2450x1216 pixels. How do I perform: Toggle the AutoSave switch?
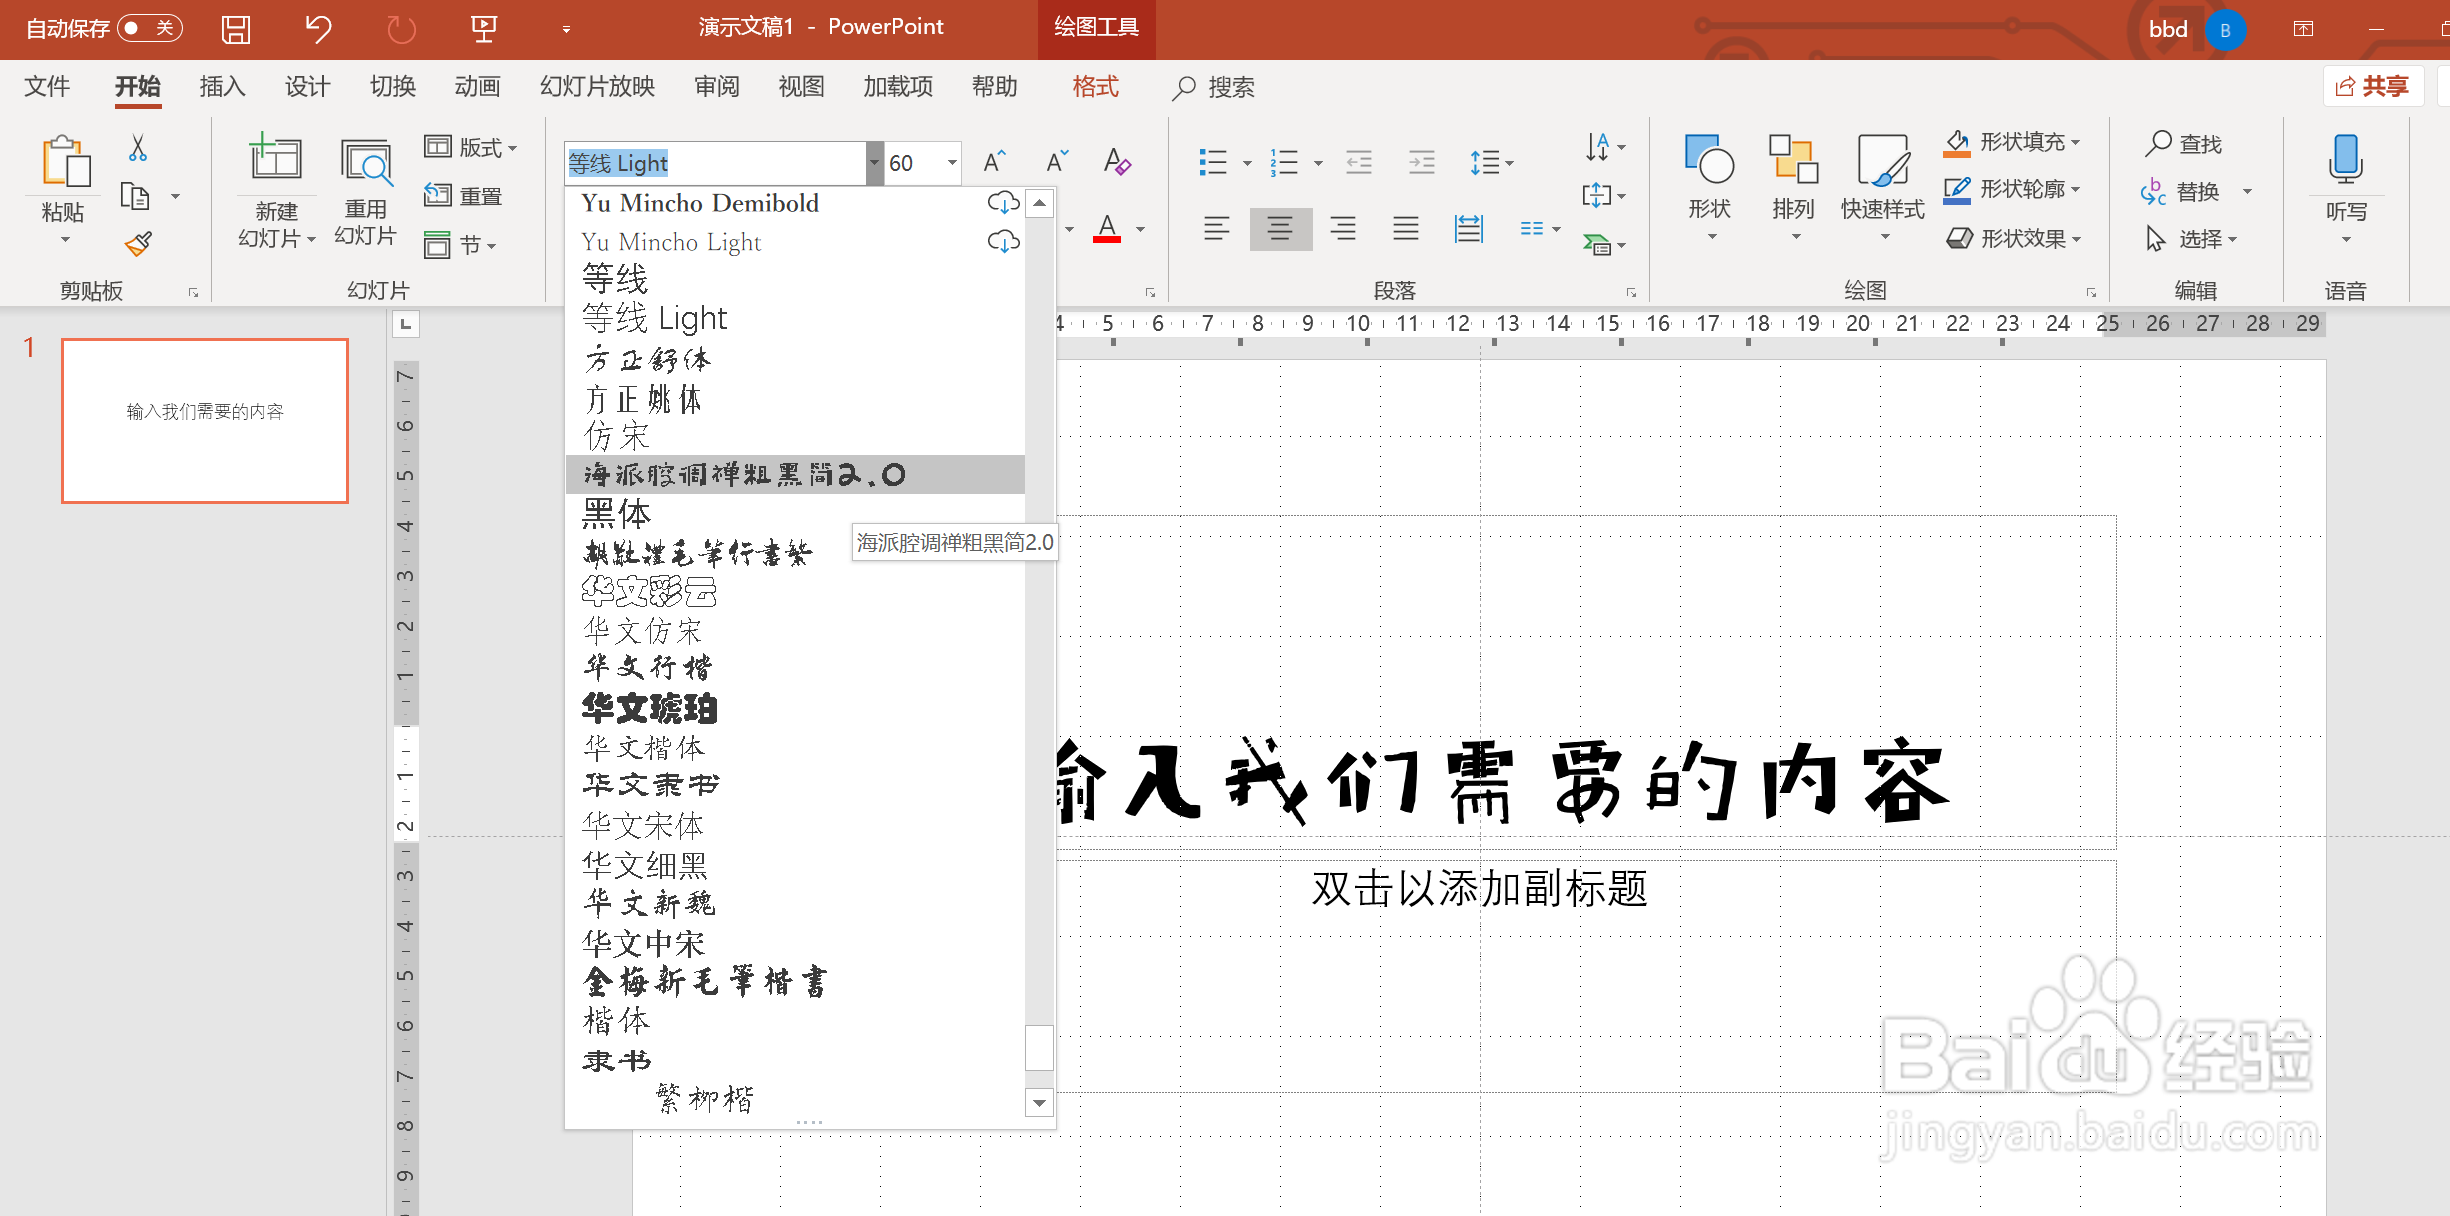tap(150, 28)
